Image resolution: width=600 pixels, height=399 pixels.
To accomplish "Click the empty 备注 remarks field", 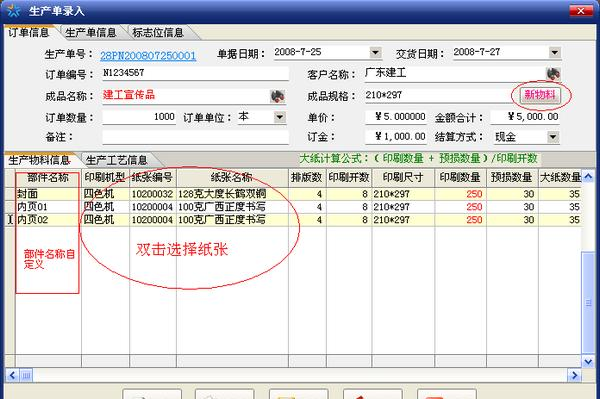I will pos(195,137).
